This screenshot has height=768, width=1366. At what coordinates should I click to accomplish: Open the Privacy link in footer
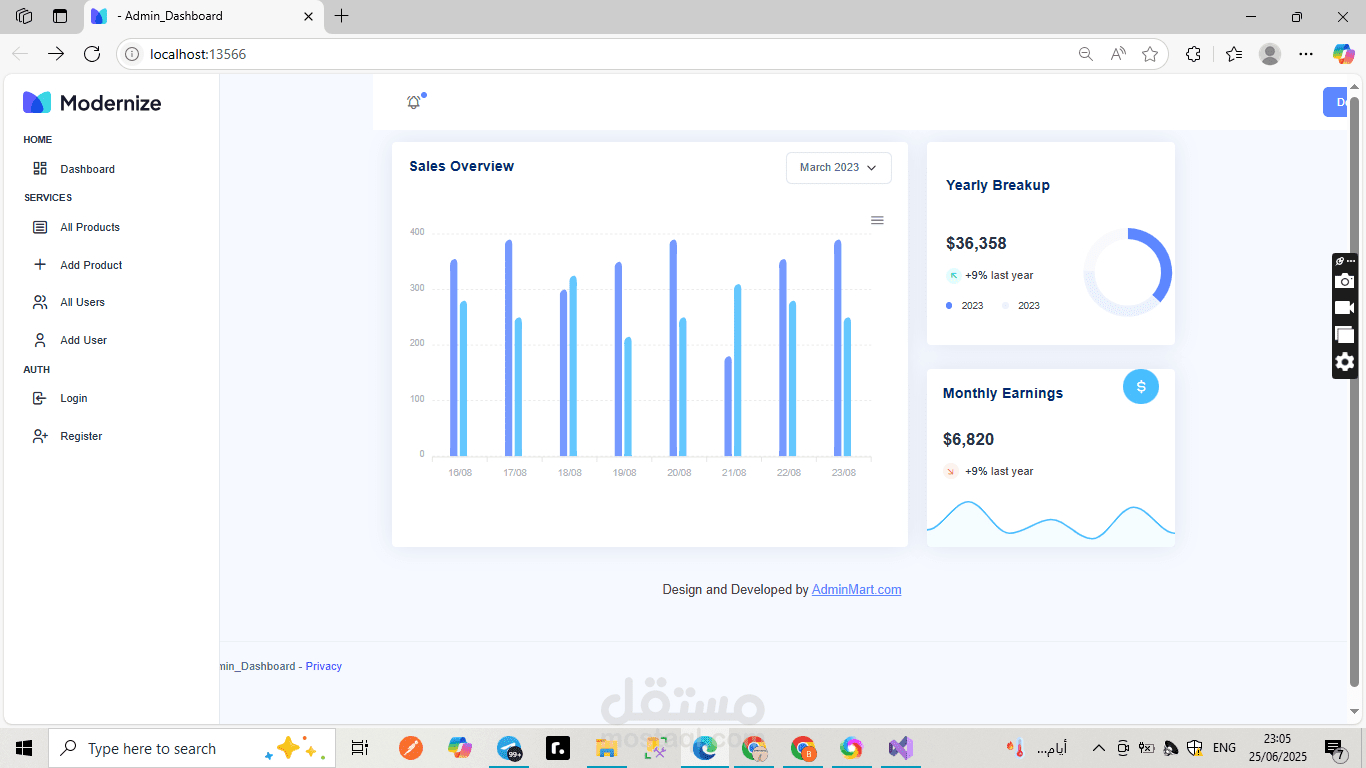click(x=324, y=666)
